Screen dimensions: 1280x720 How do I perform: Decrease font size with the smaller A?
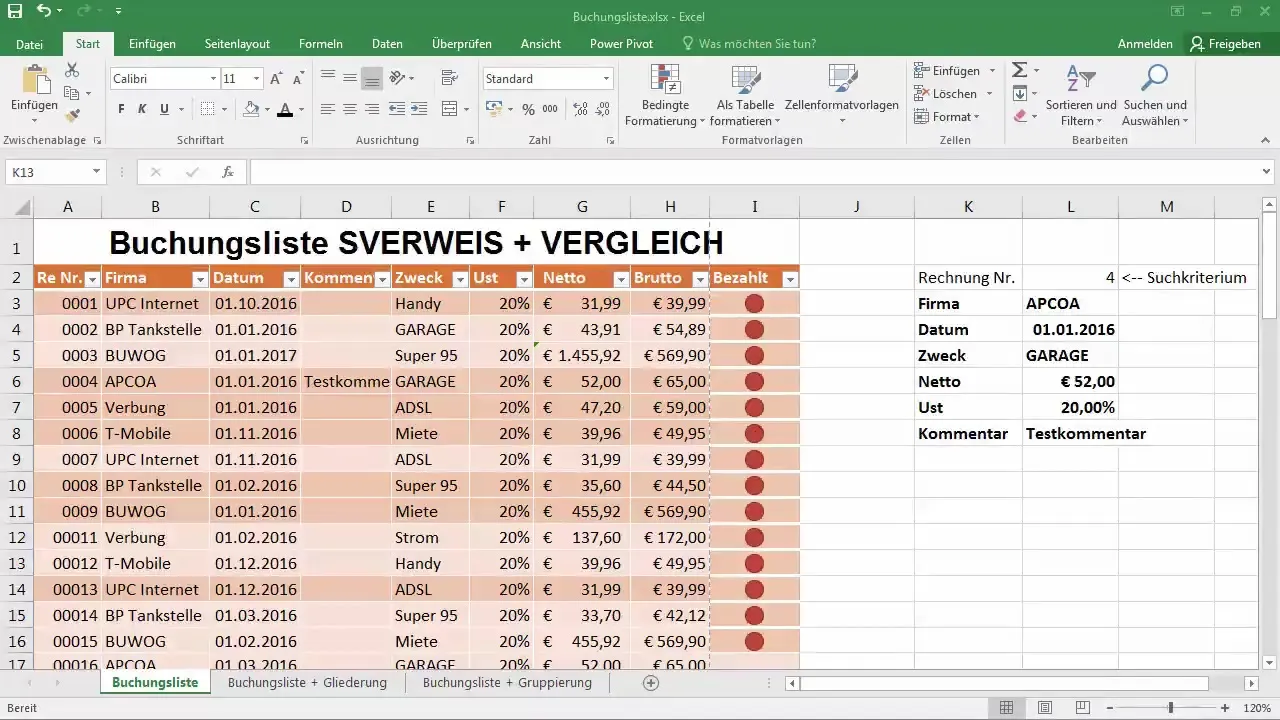coord(298,78)
